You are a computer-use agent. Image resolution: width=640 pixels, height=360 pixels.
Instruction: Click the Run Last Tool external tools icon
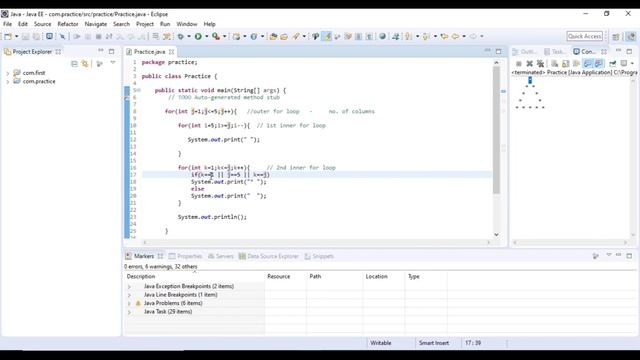216,36
